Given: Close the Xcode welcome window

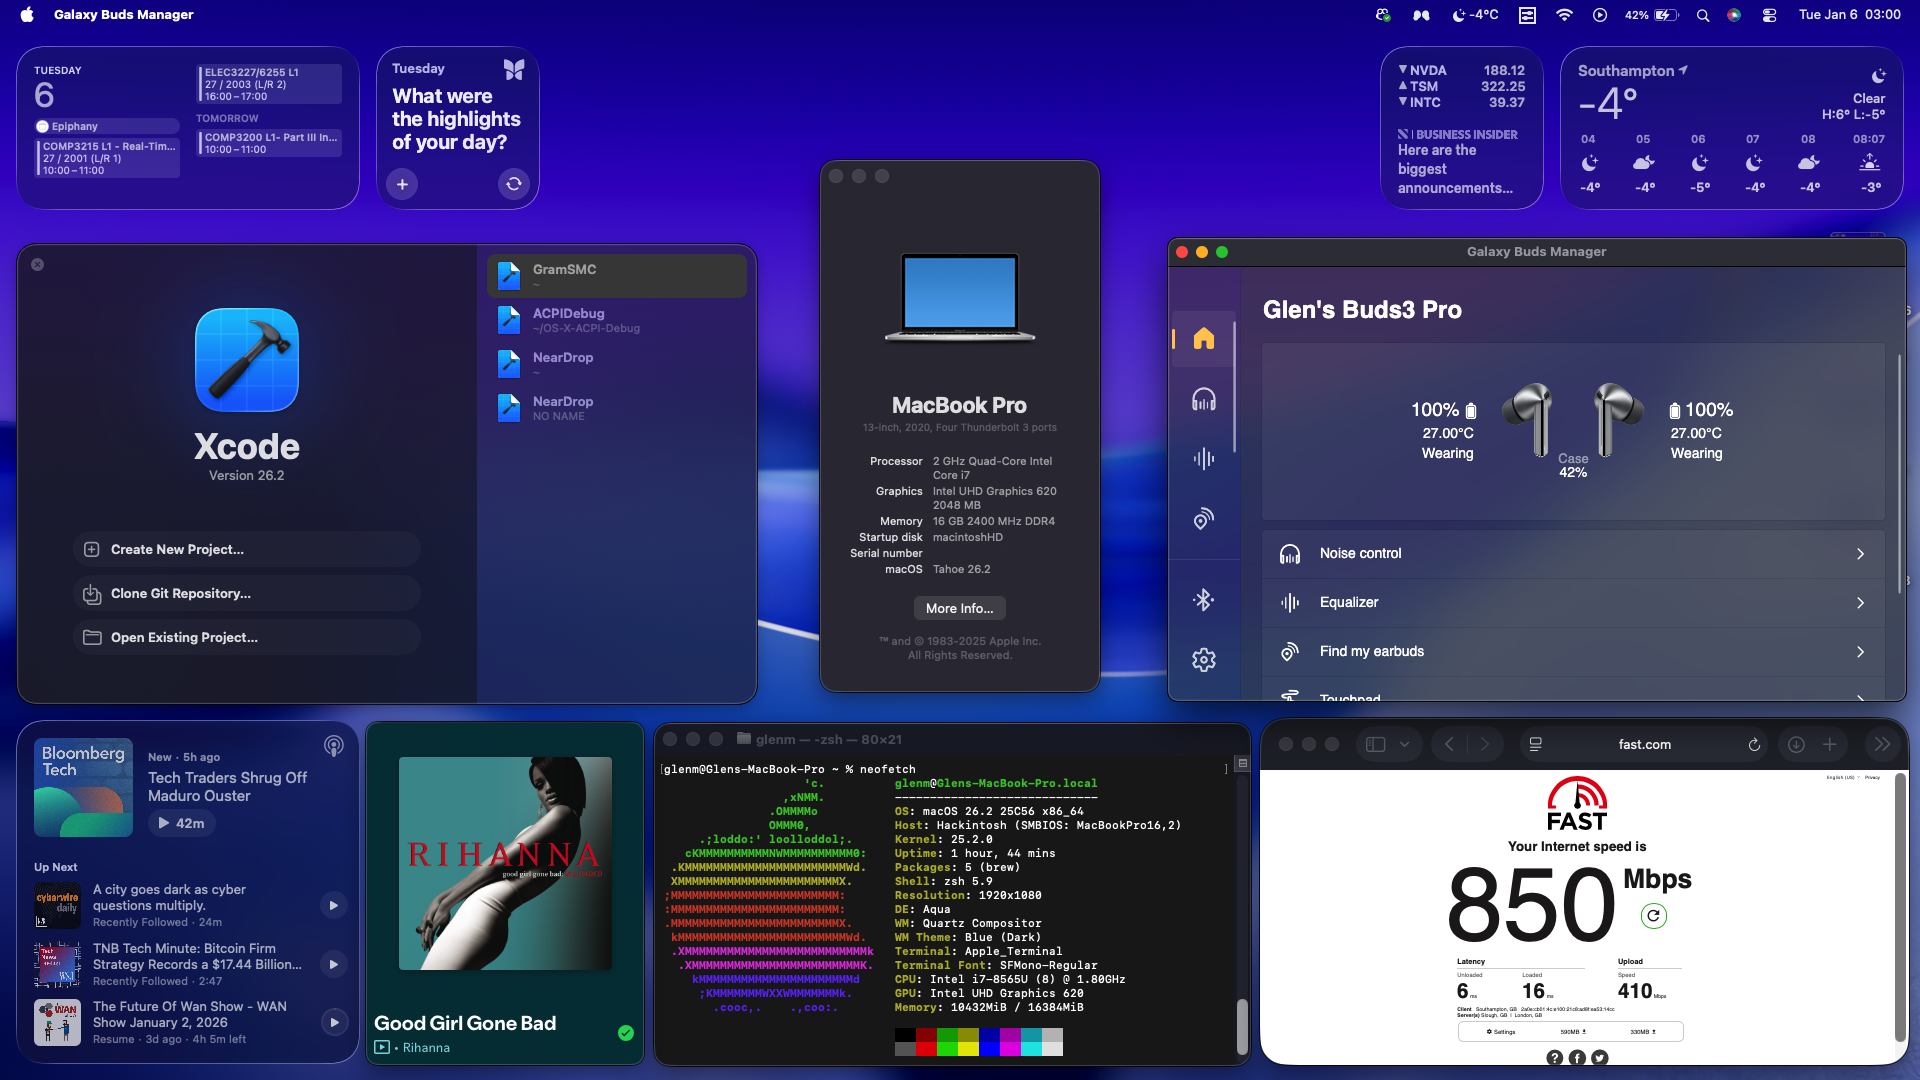Looking at the screenshot, I should point(37,265).
